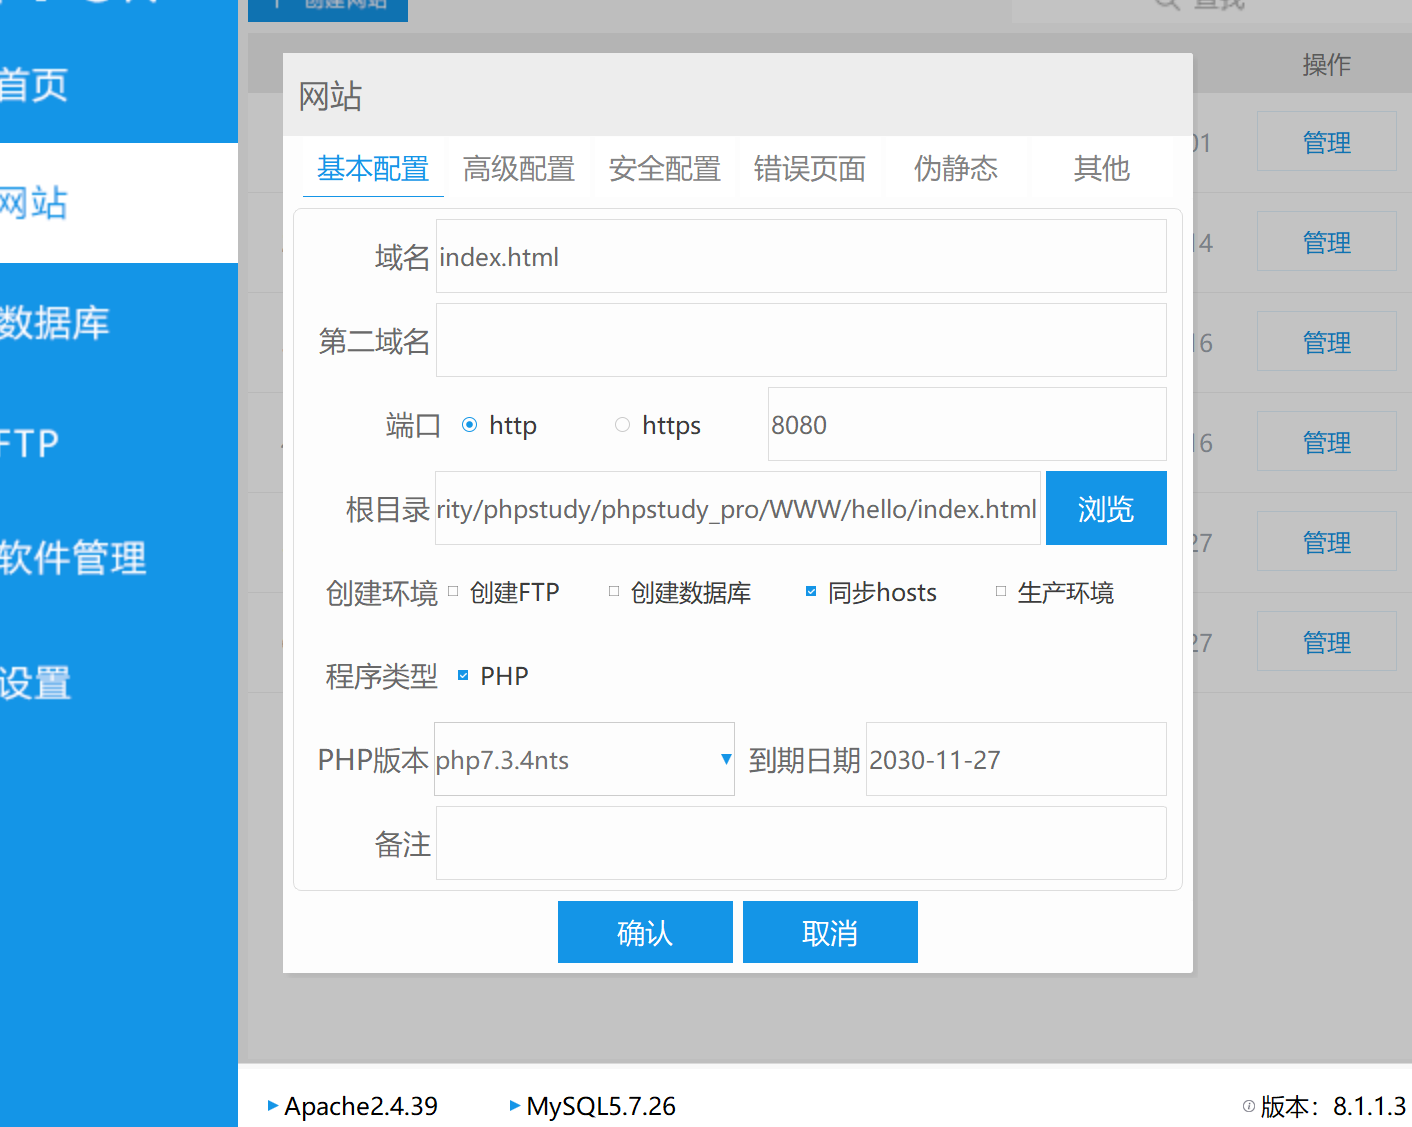The height and width of the screenshot is (1127, 1412).
Task: Switch to the 基本配置 tab
Action: pyautogui.click(x=373, y=168)
